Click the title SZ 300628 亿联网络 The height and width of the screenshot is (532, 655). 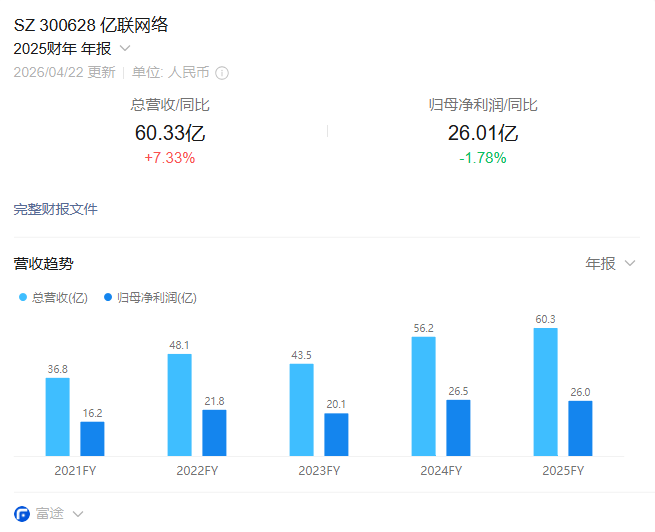[x=91, y=25]
